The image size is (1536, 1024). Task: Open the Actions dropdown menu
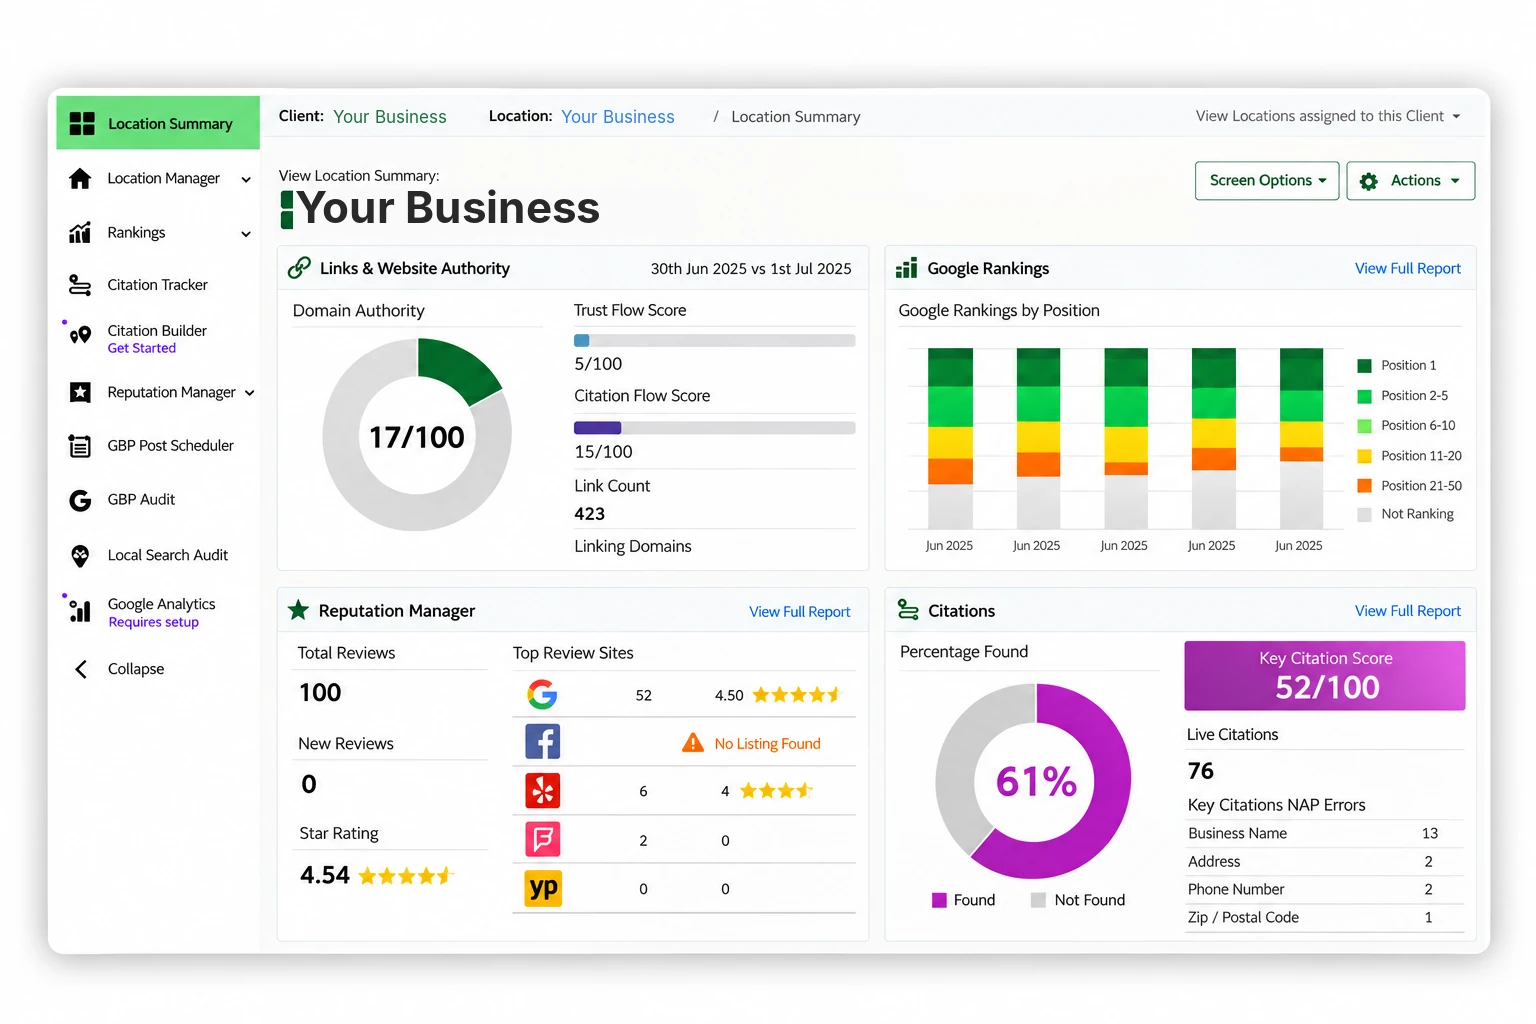1410,181
